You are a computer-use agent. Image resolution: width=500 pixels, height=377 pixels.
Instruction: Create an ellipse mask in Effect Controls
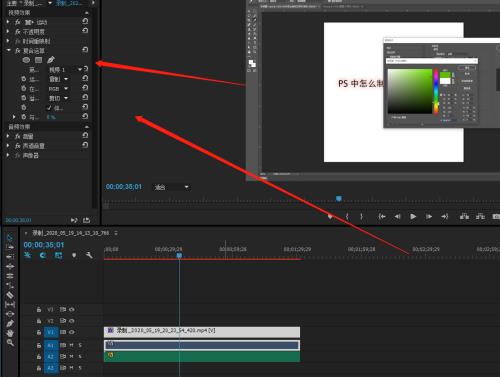point(26,60)
